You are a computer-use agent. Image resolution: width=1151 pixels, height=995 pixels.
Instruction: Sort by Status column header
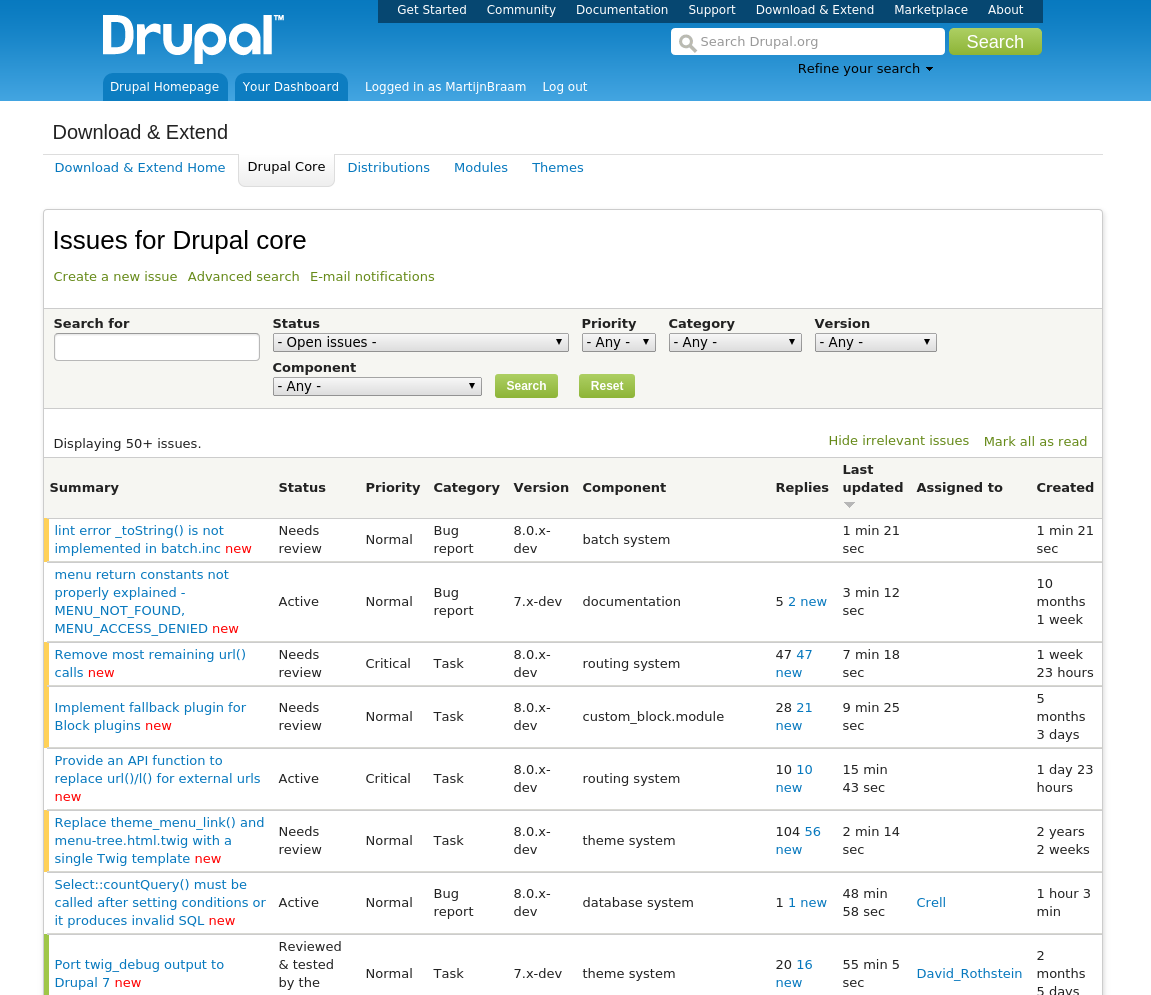pyautogui.click(x=302, y=488)
